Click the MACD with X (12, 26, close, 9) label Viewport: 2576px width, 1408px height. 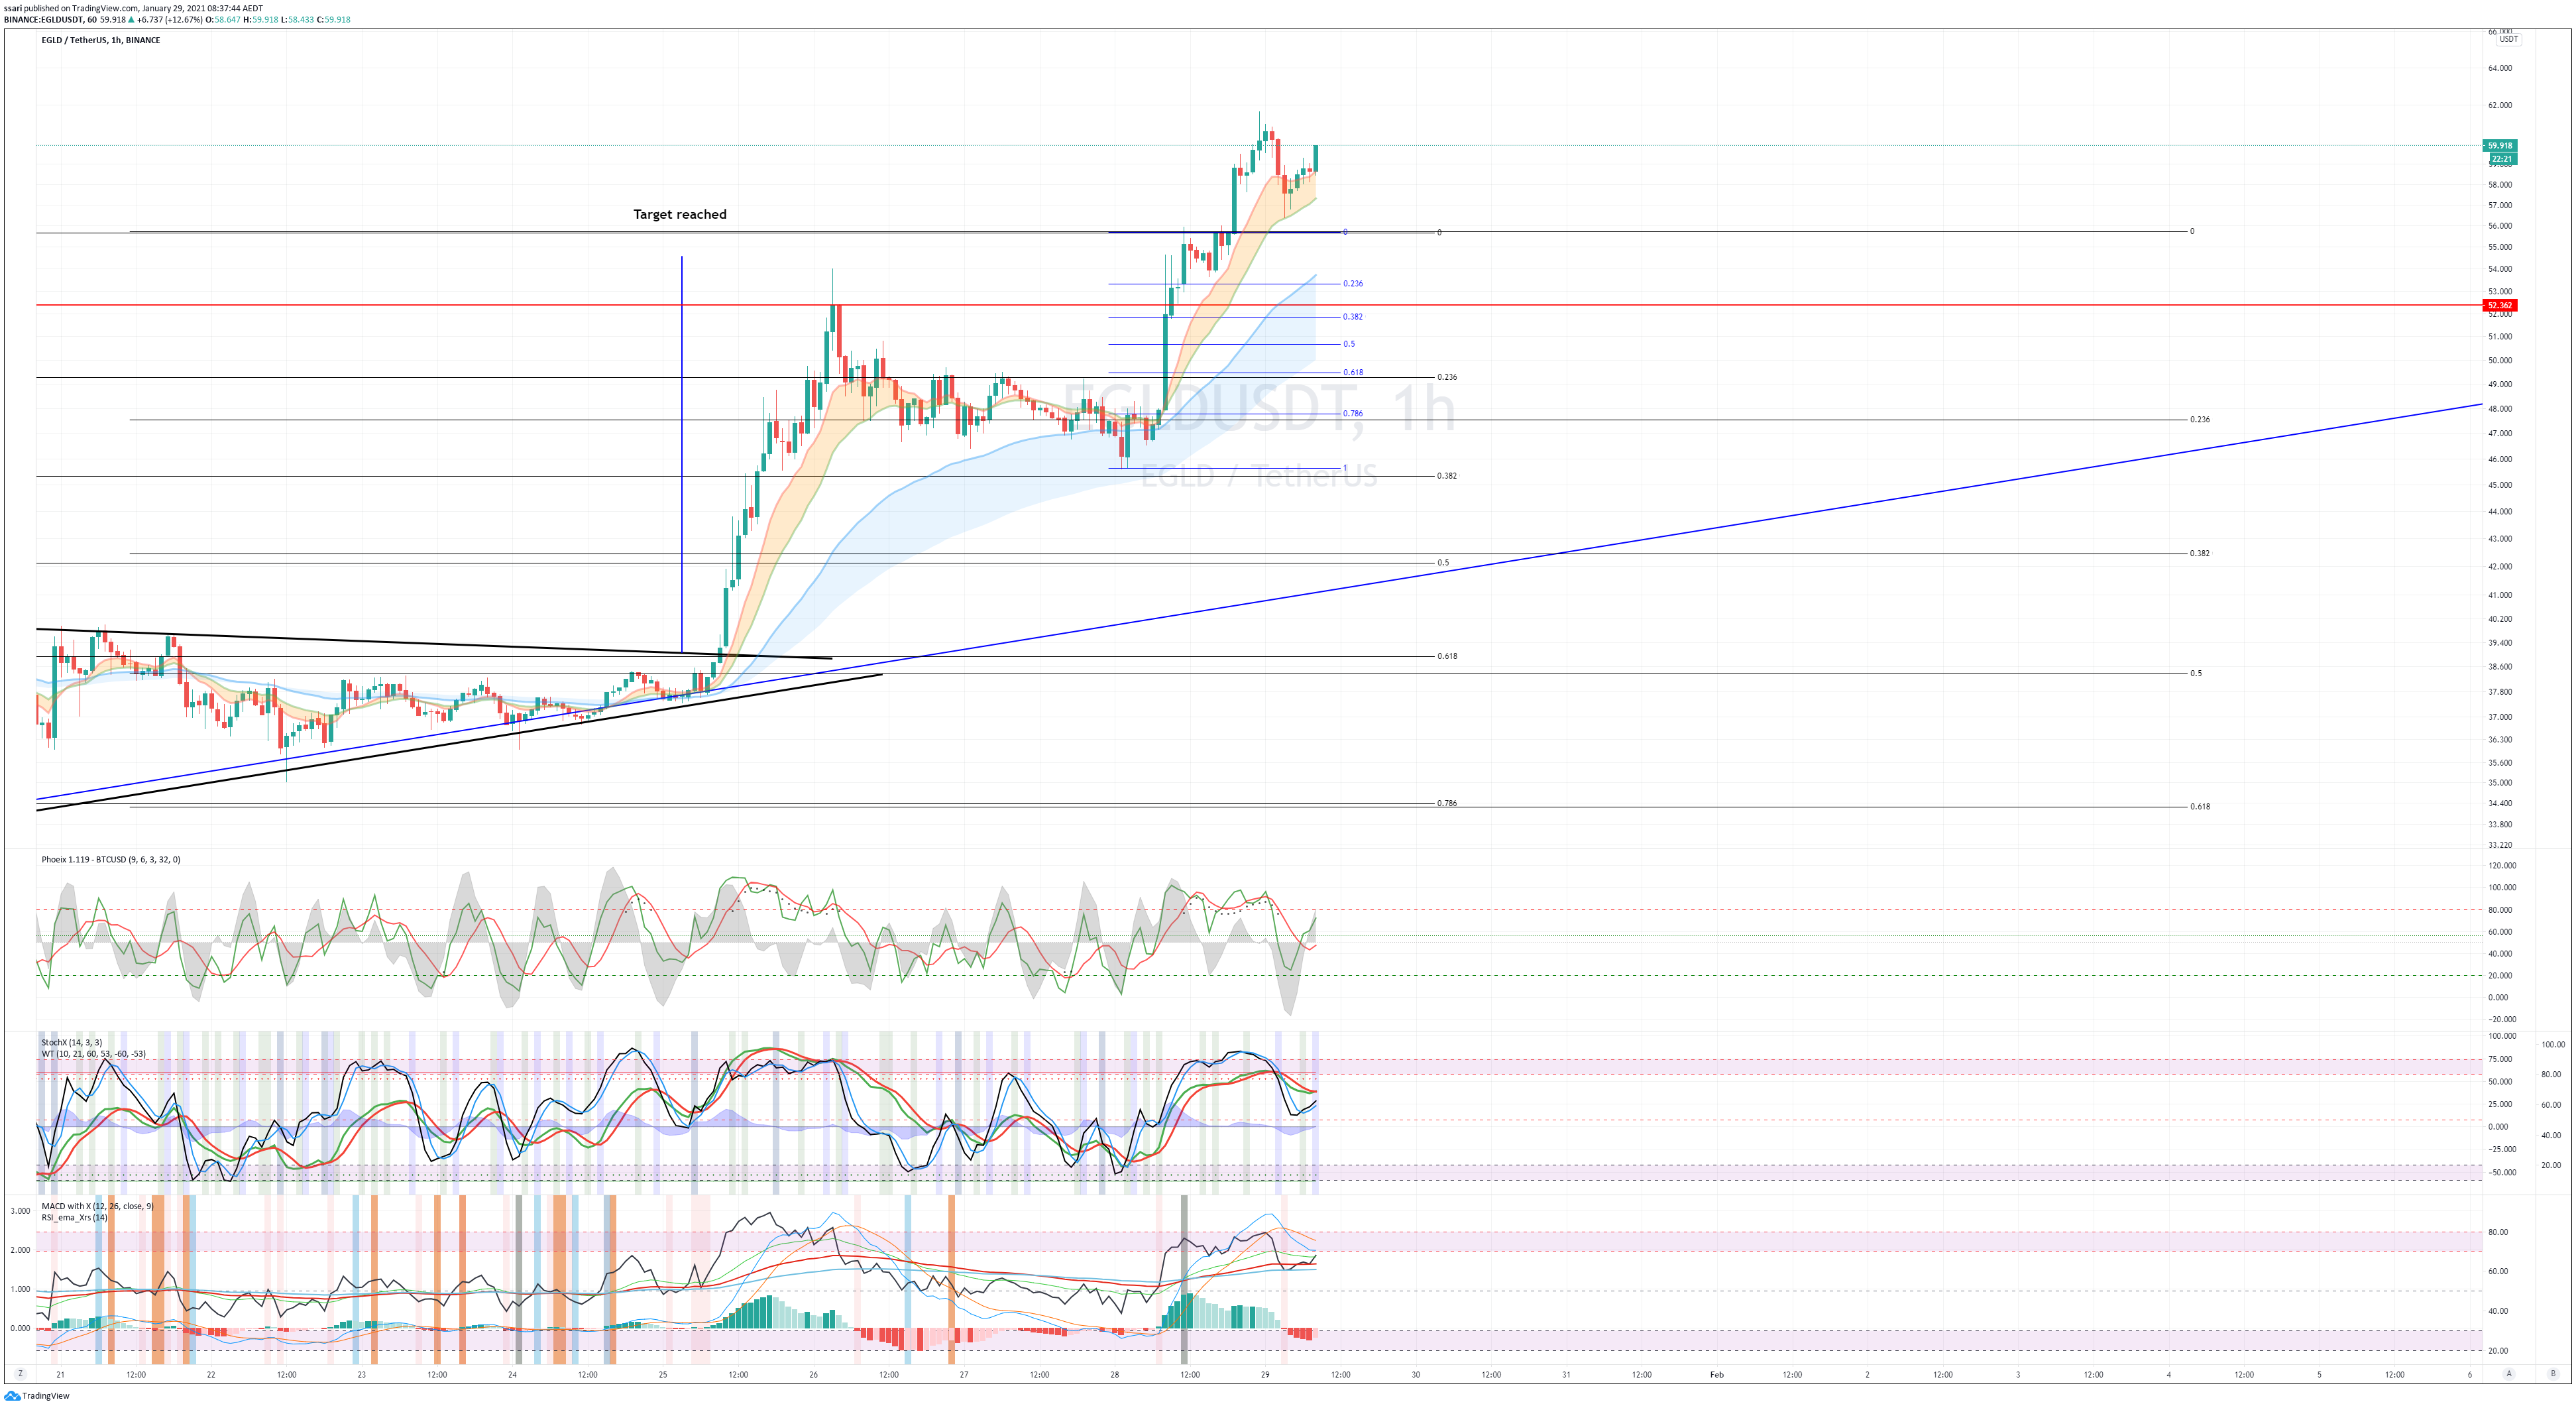tap(98, 1206)
